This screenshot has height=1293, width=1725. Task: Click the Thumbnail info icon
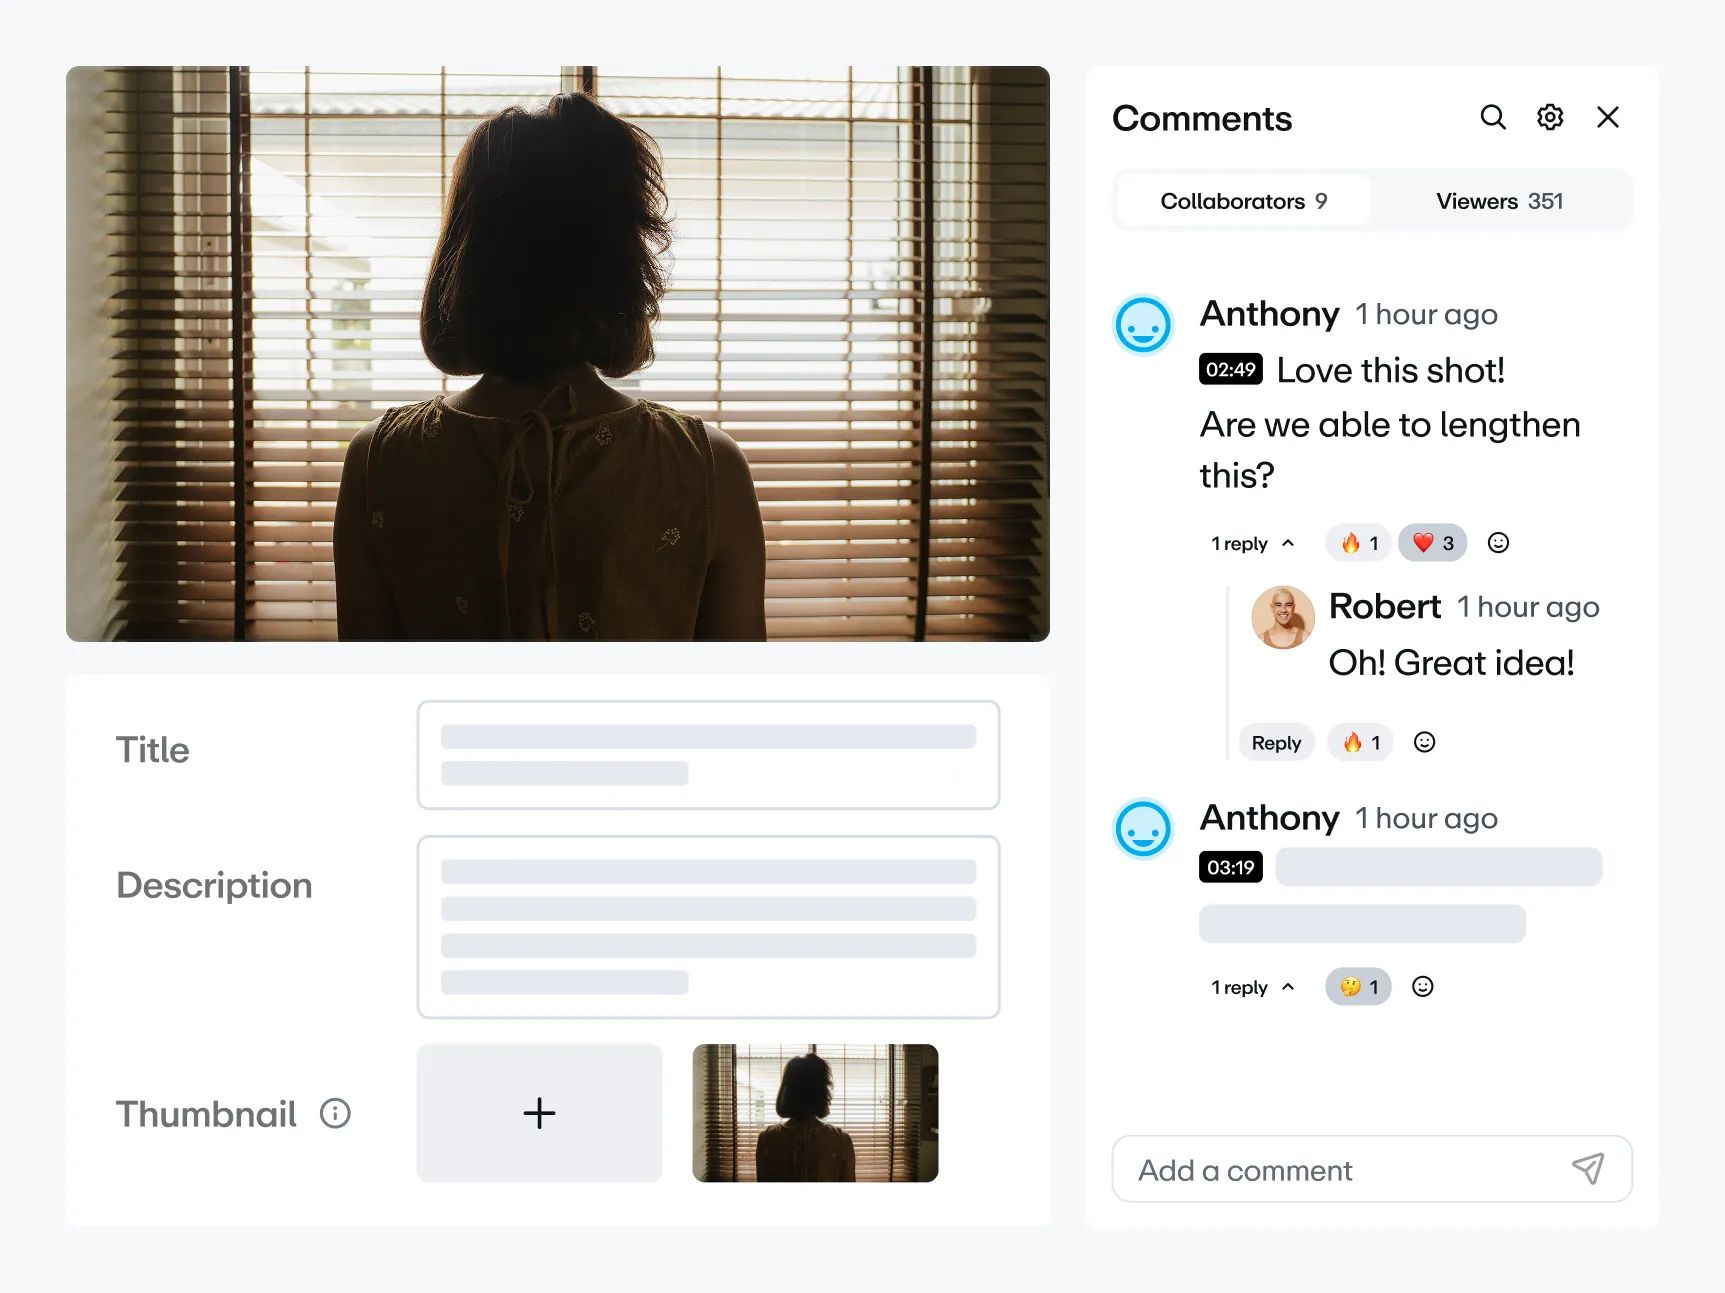(x=335, y=1113)
